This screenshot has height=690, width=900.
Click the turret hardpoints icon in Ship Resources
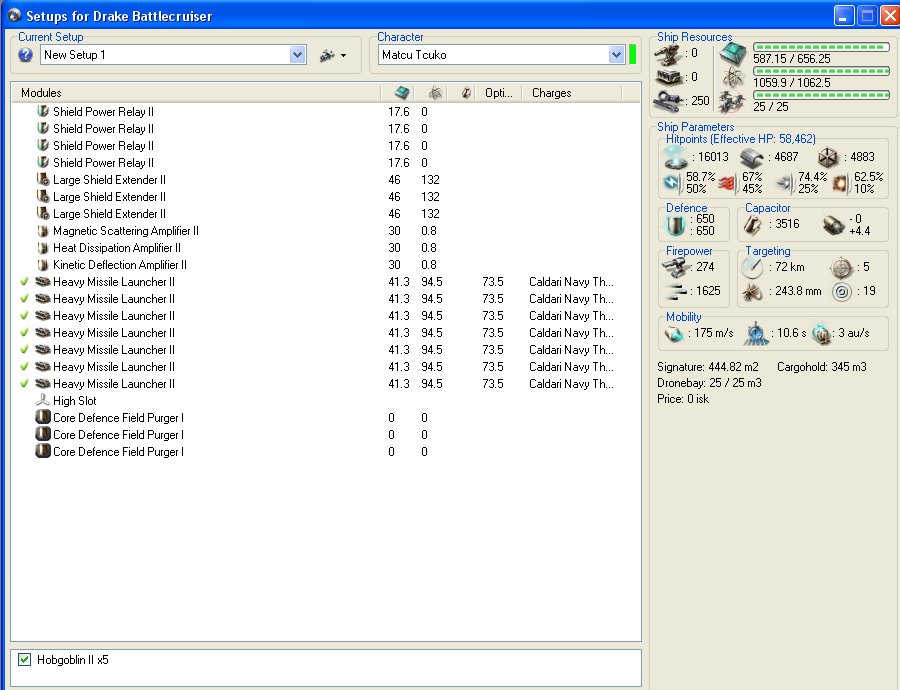click(668, 54)
